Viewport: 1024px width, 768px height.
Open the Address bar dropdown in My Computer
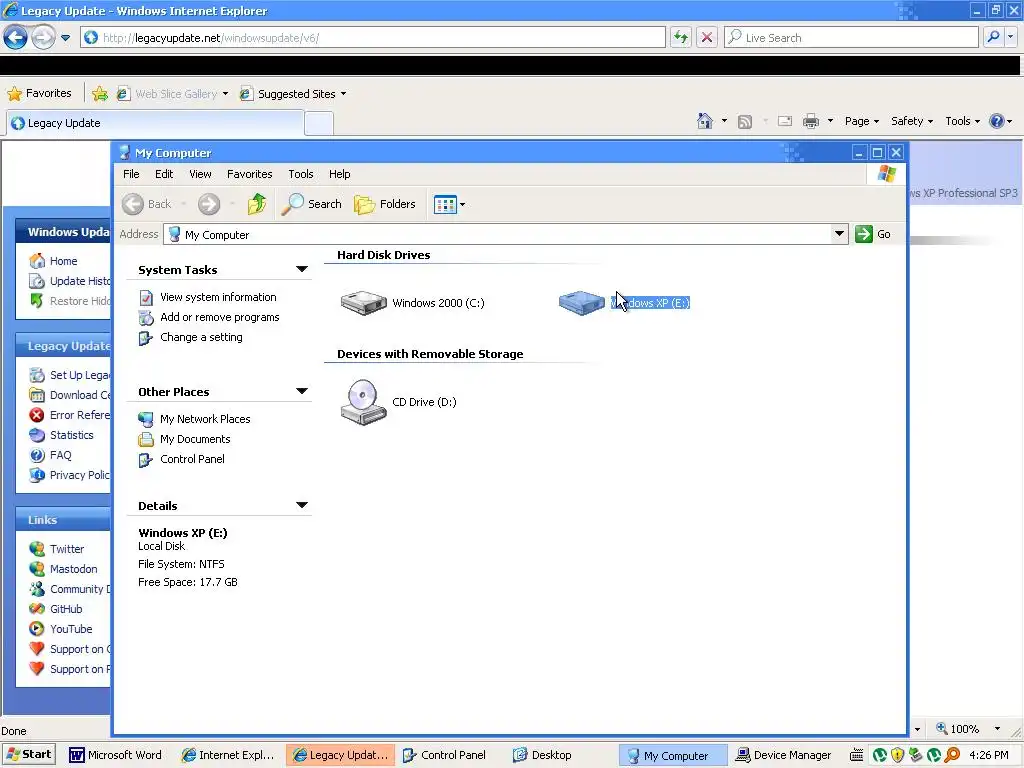(839, 234)
